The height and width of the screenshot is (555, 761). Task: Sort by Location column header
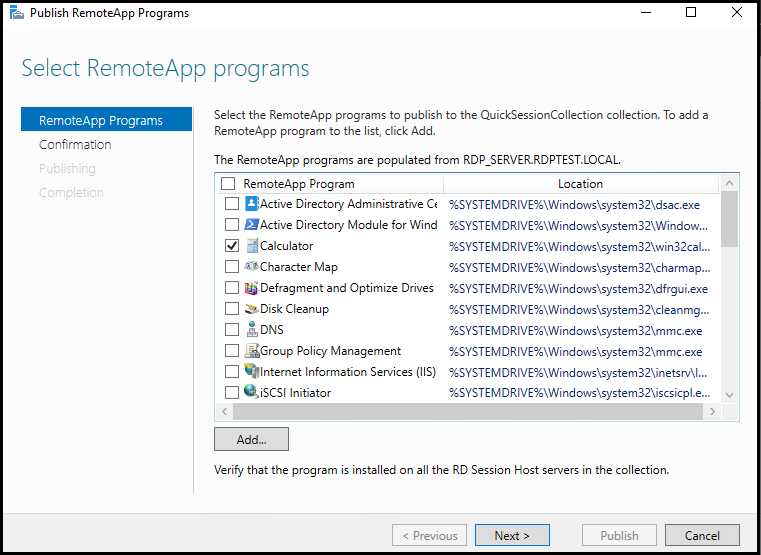pos(580,184)
